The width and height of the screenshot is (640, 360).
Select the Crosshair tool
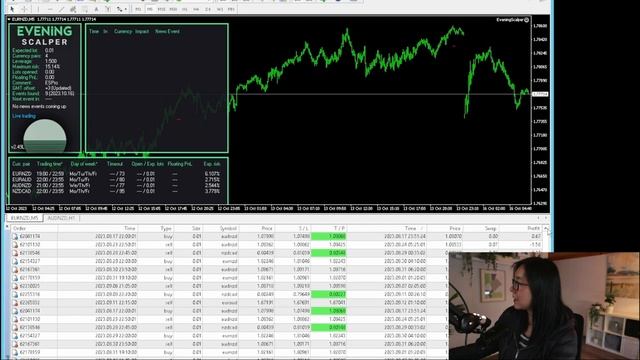[x=24, y=9]
